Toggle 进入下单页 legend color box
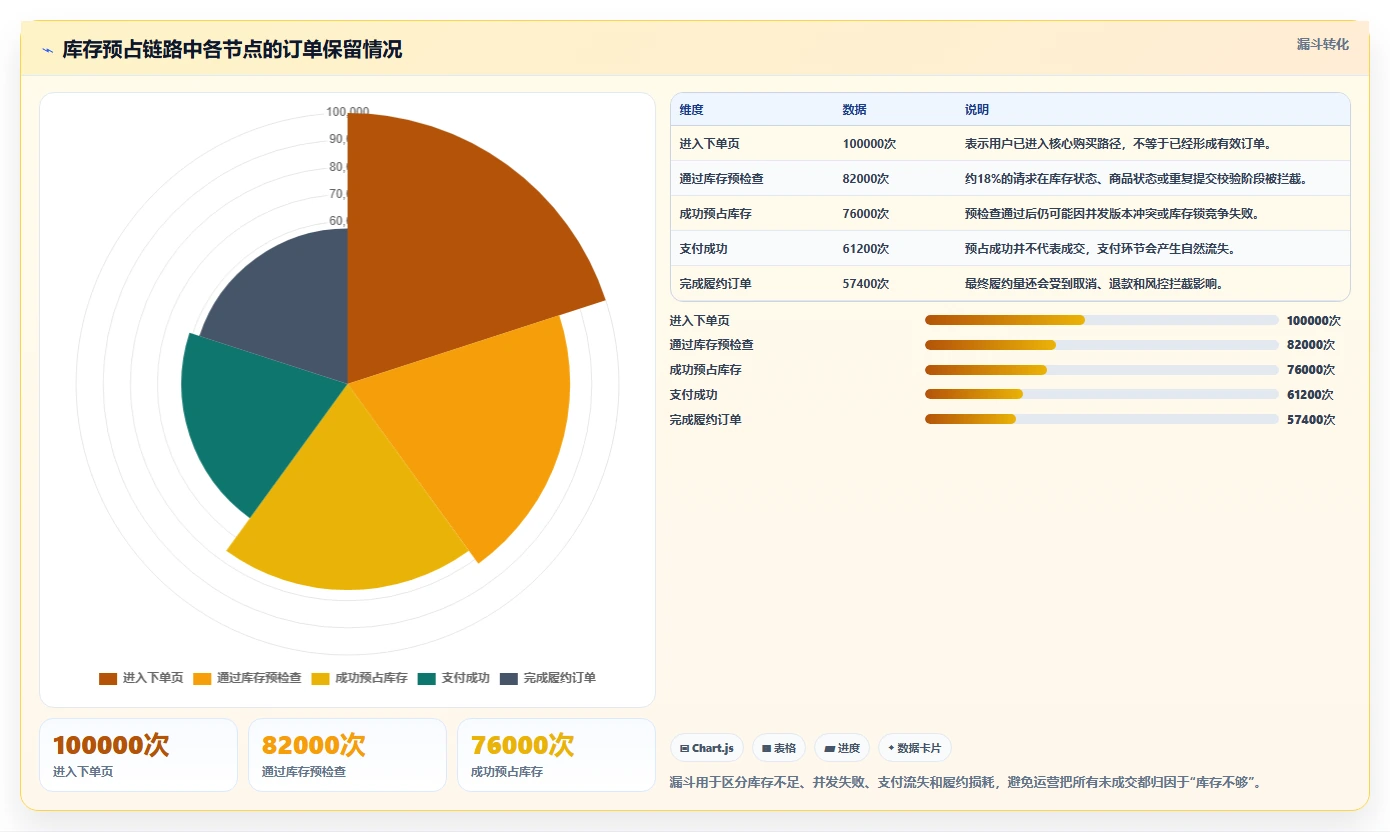The height and width of the screenshot is (832, 1390). click(108, 679)
